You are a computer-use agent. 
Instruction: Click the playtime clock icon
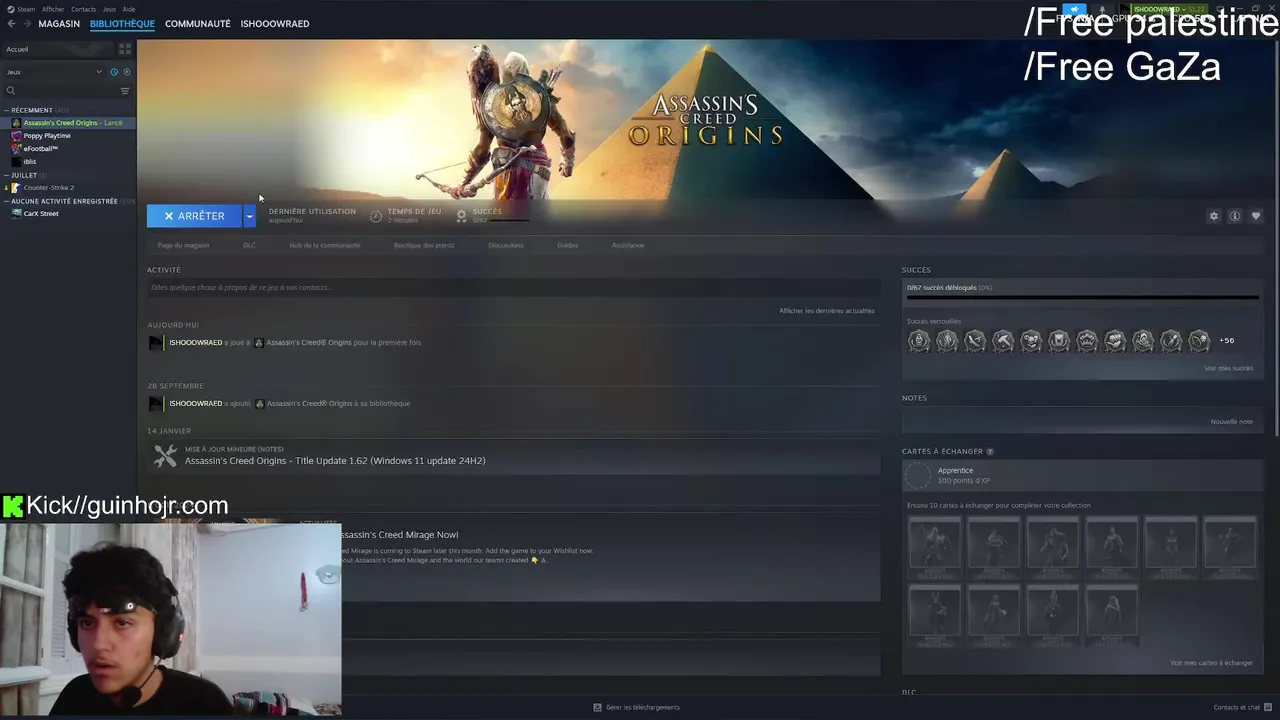pyautogui.click(x=376, y=216)
